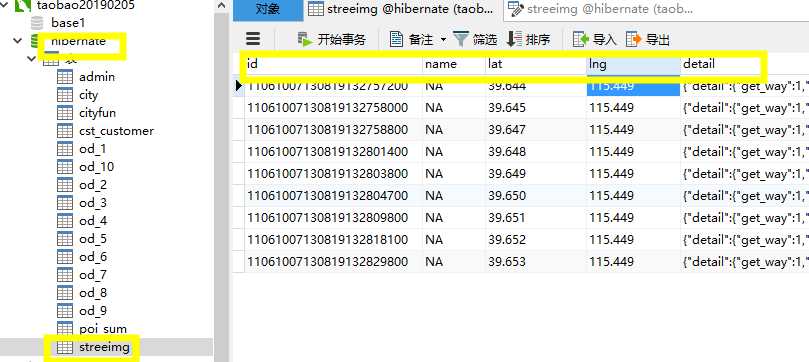Click id cell 11061007130819132801400

[x=334, y=152]
